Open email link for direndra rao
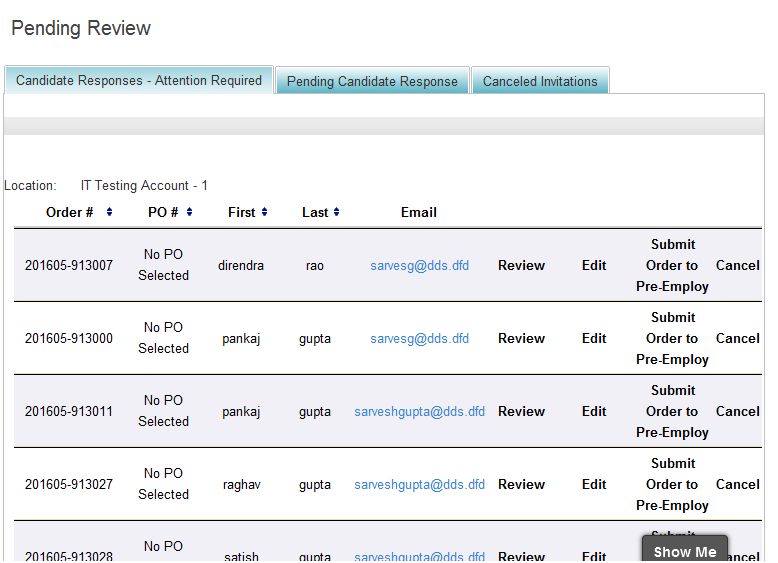This screenshot has width=778, height=563. [419, 265]
